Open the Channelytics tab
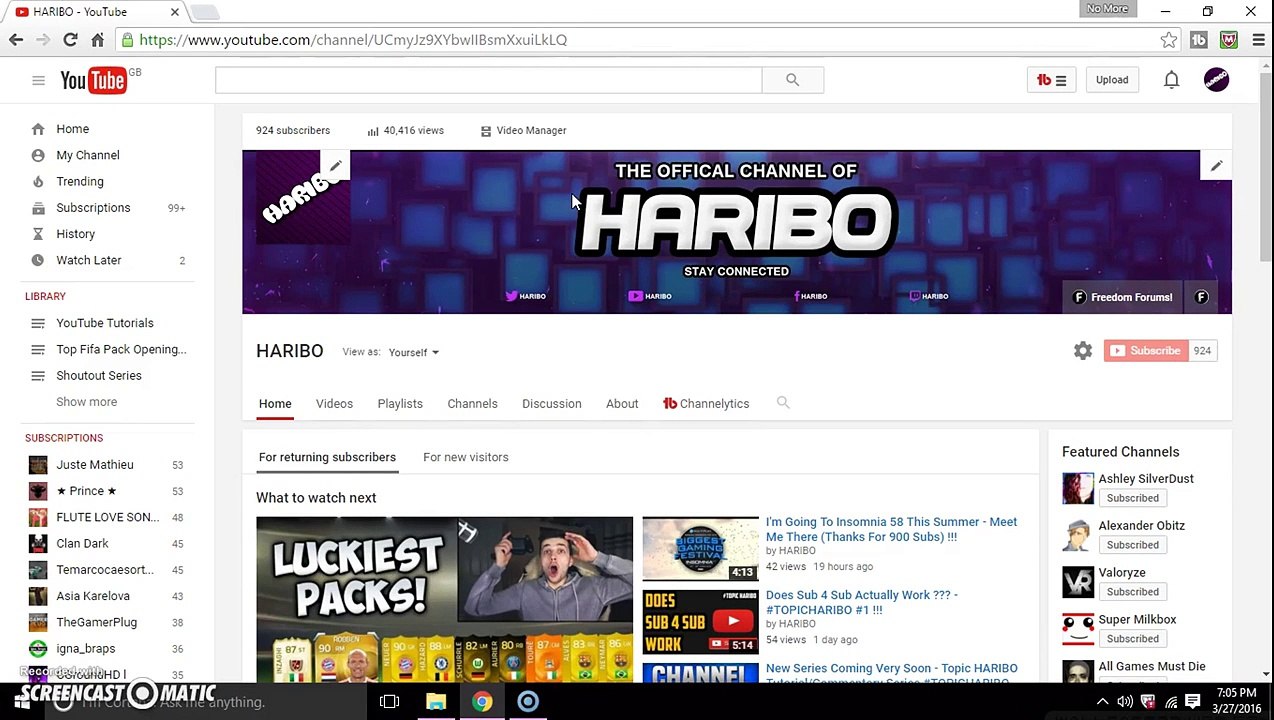 point(706,404)
